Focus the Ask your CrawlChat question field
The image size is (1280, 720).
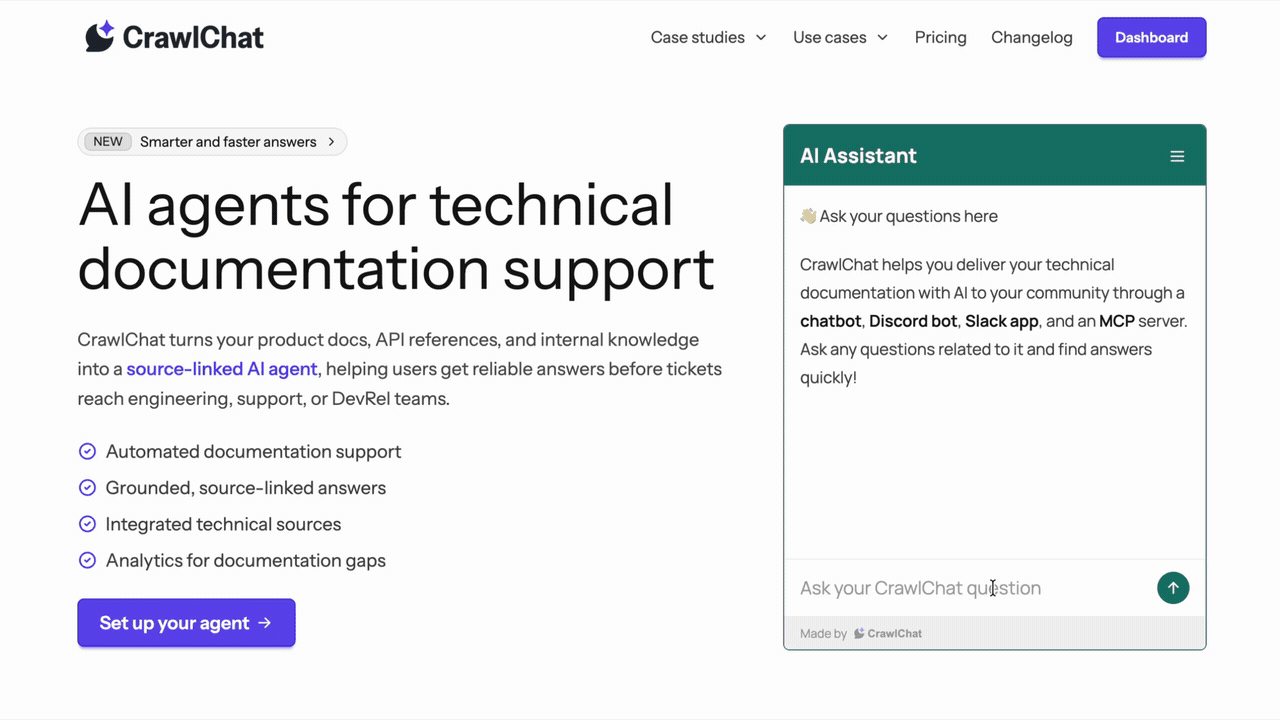pyautogui.click(x=972, y=588)
